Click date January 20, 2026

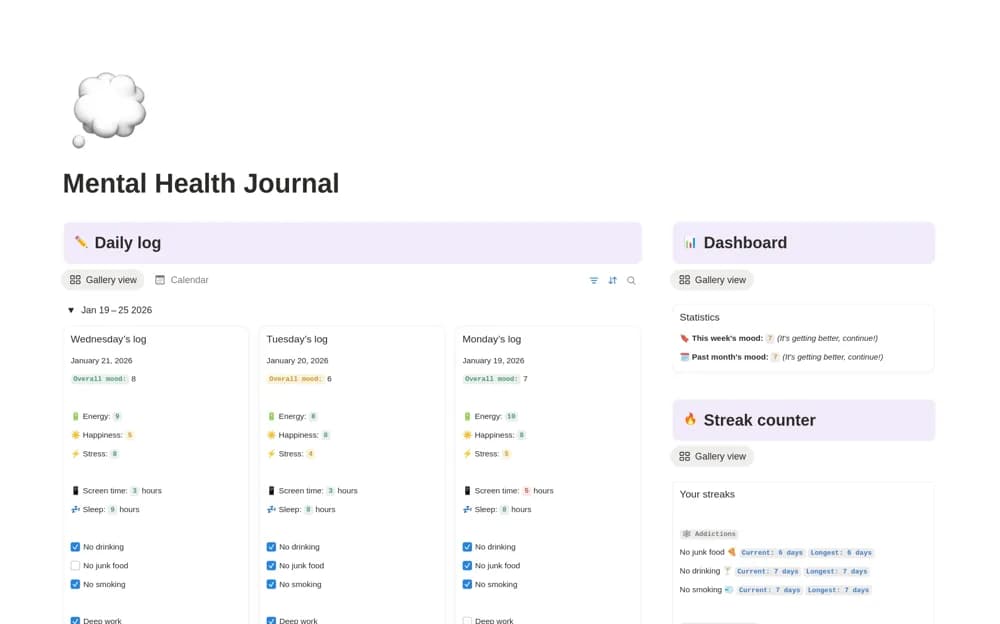click(x=297, y=360)
